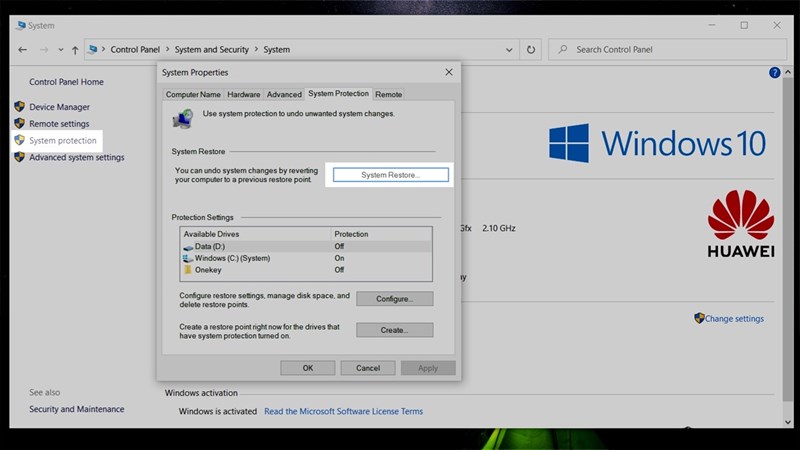Screen dimensions: 800x450
Task: Maximize the System window
Action: [744, 25]
